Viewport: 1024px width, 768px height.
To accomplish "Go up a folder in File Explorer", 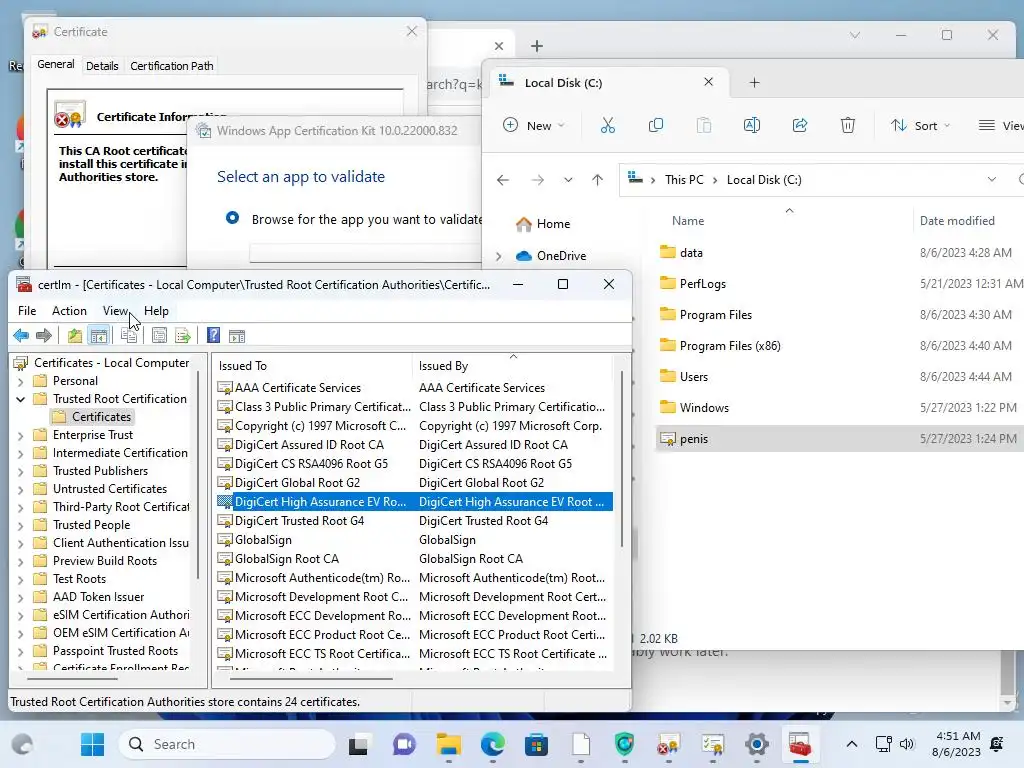I will point(598,180).
